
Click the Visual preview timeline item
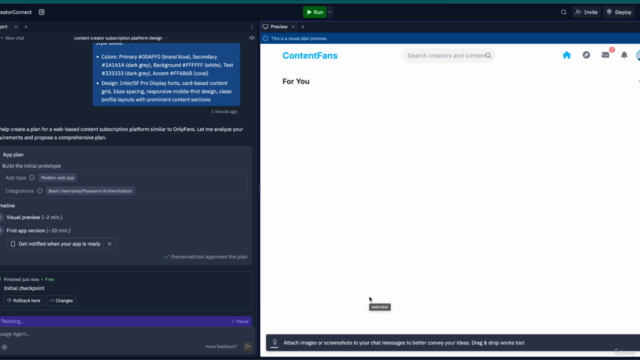click(x=34, y=218)
